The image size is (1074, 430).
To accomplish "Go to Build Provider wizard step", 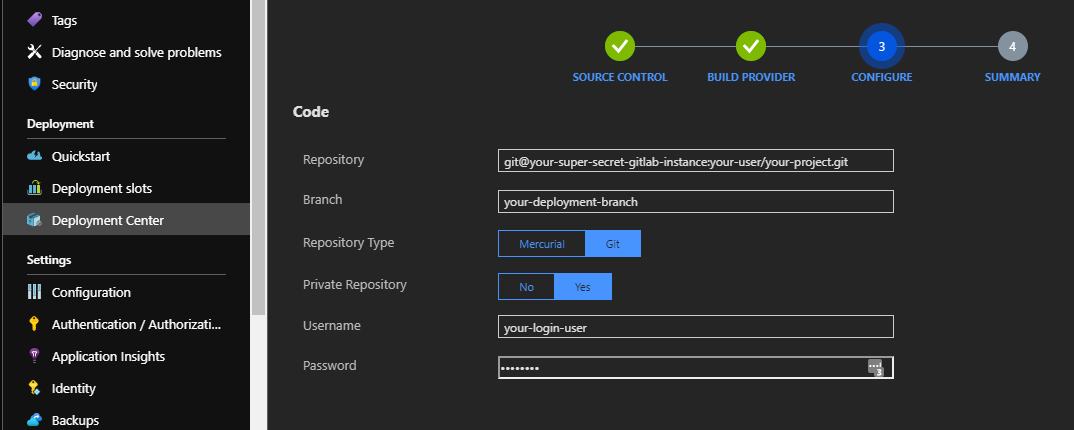I will (x=751, y=46).
